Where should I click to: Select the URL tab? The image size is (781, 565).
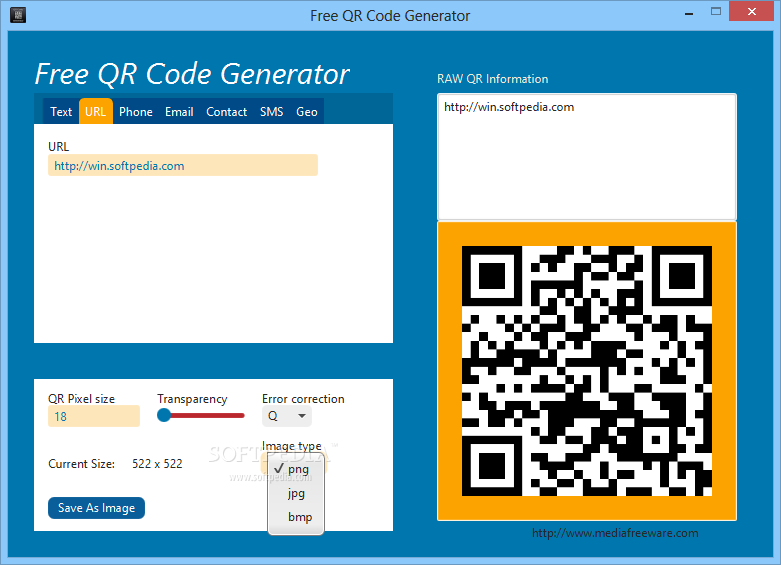click(96, 111)
